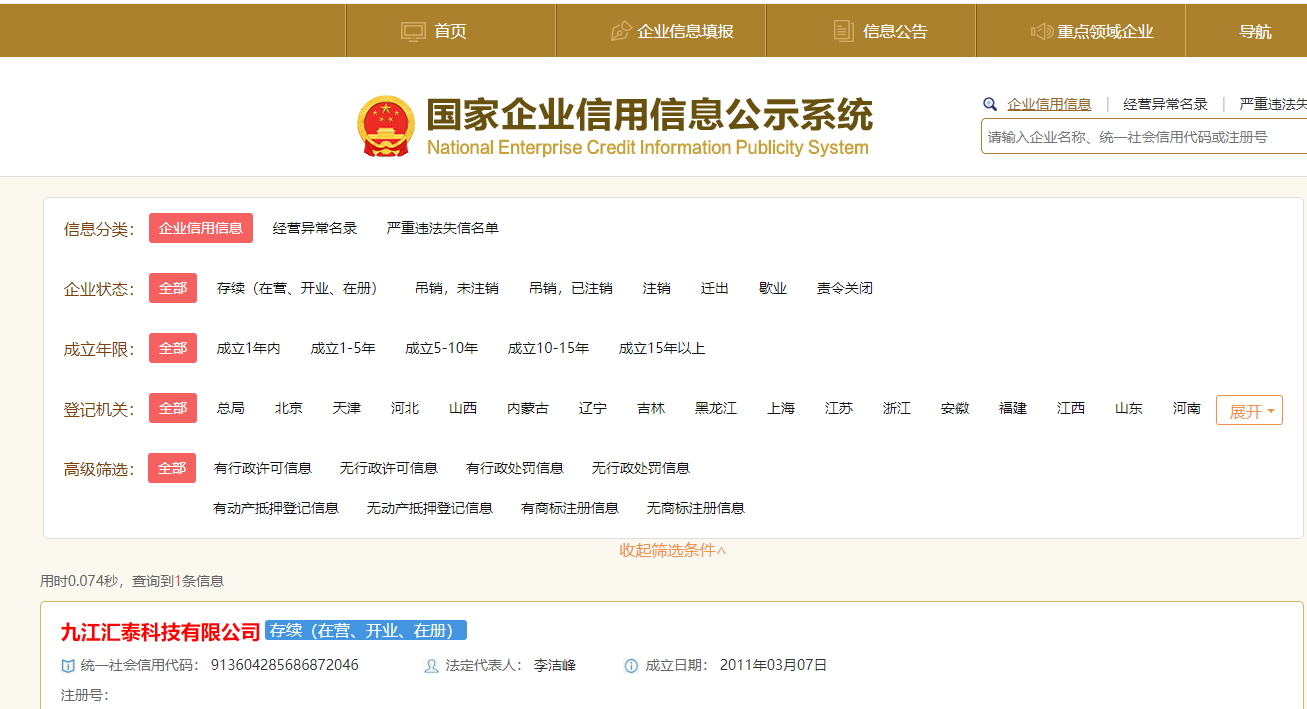The height and width of the screenshot is (709, 1307).
Task: Click the magnifier icon near 企业信息
Action: click(990, 104)
